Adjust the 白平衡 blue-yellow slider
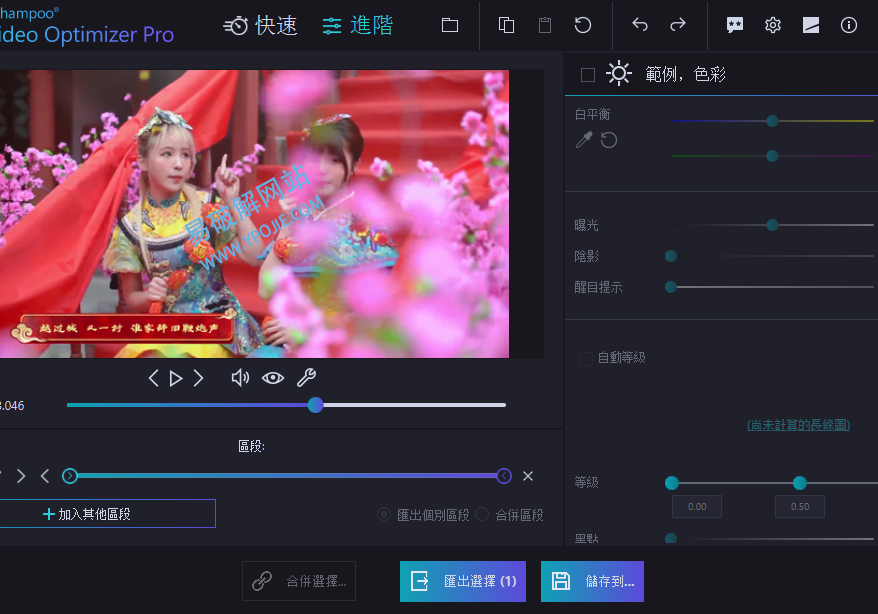The image size is (878, 614). tap(772, 121)
